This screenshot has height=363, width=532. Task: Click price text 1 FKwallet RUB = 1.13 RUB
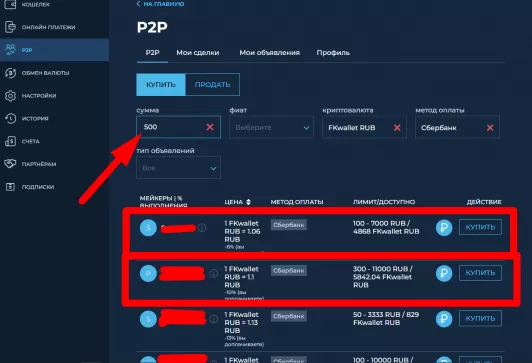point(241,322)
